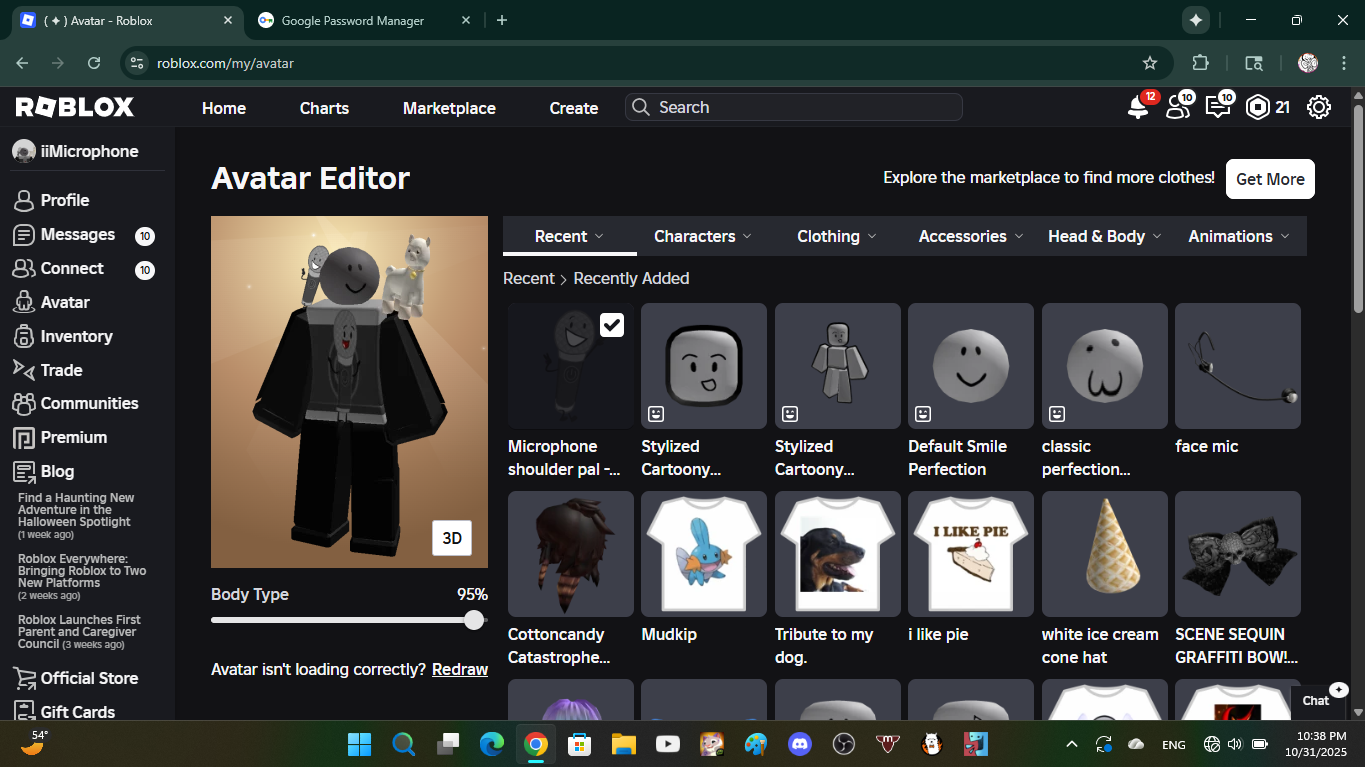The height and width of the screenshot is (767, 1365).
Task: Click the Body Type slider handle
Action: 474,620
